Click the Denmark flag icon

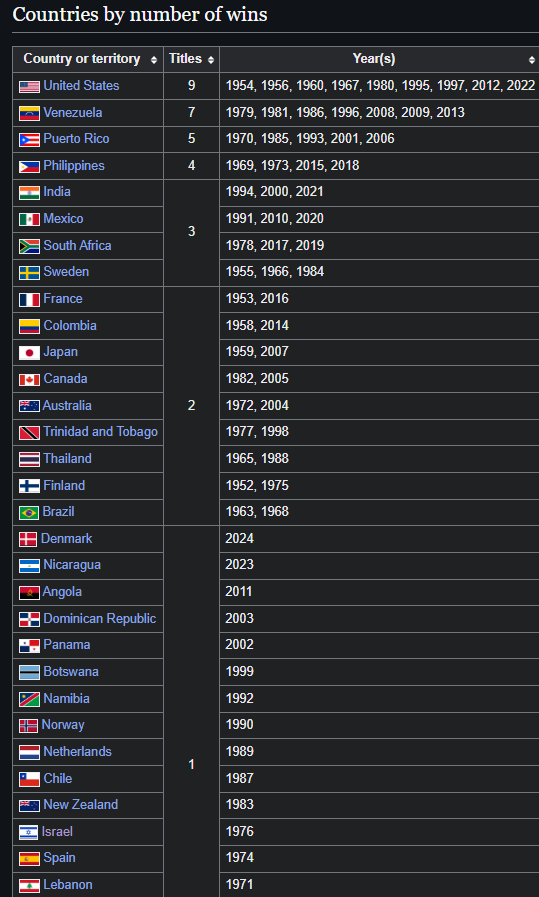[28, 539]
